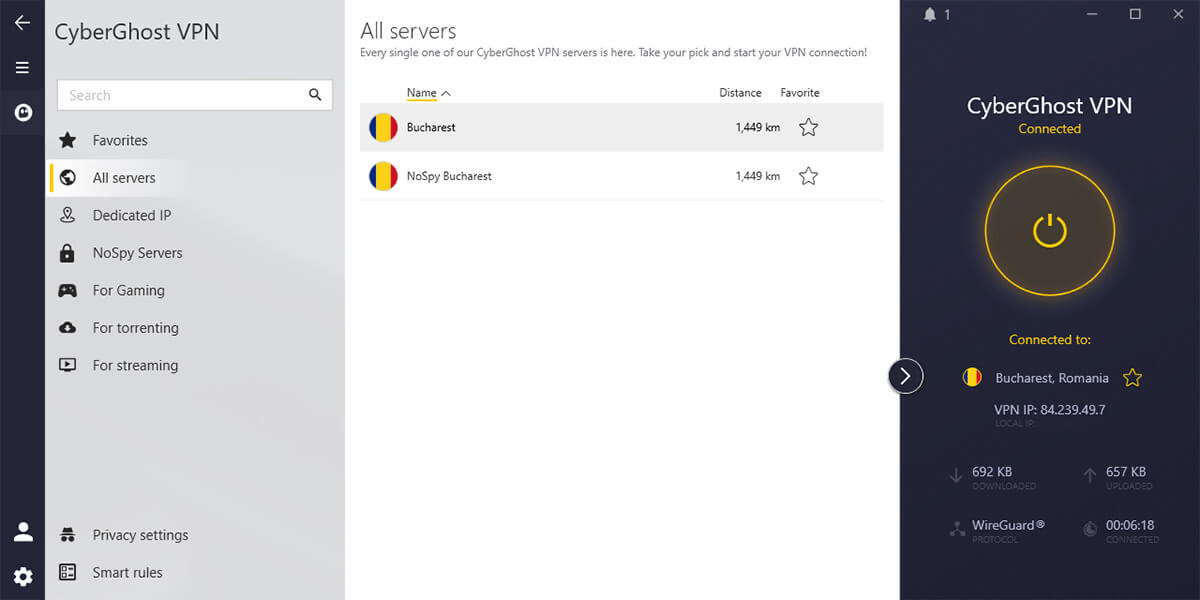The width and height of the screenshot is (1200, 600).
Task: Click the Romanian flag next to Bucharest, Romania
Action: click(x=972, y=377)
